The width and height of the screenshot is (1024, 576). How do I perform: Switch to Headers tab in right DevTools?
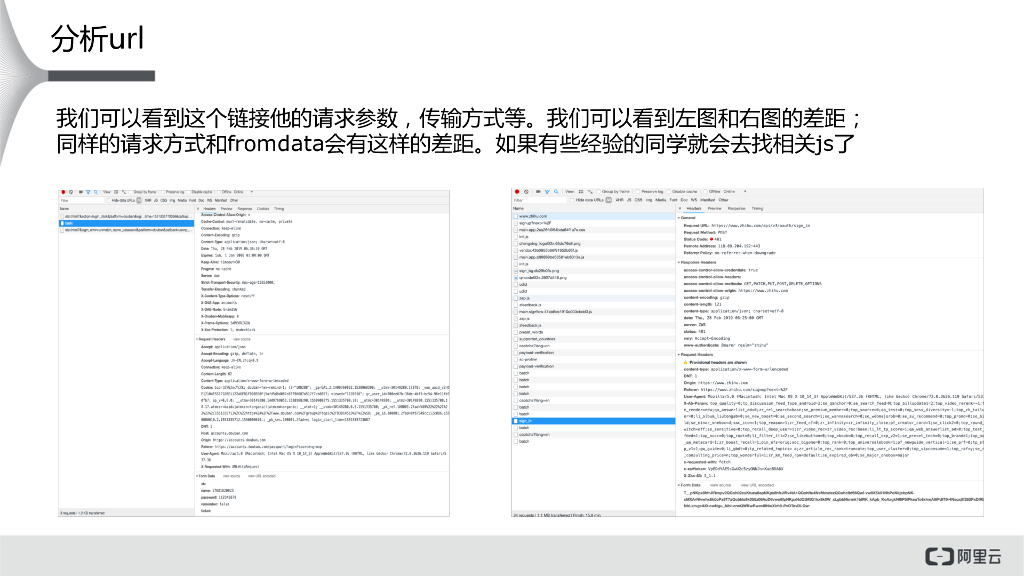coord(694,208)
